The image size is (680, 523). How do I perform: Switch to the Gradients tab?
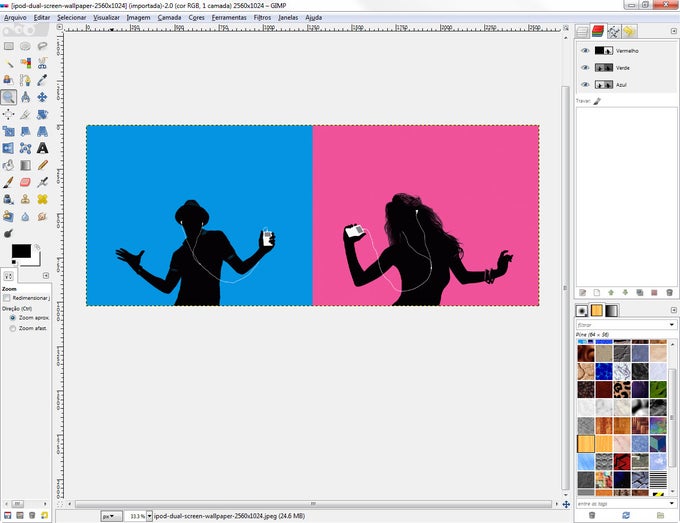pos(611,311)
